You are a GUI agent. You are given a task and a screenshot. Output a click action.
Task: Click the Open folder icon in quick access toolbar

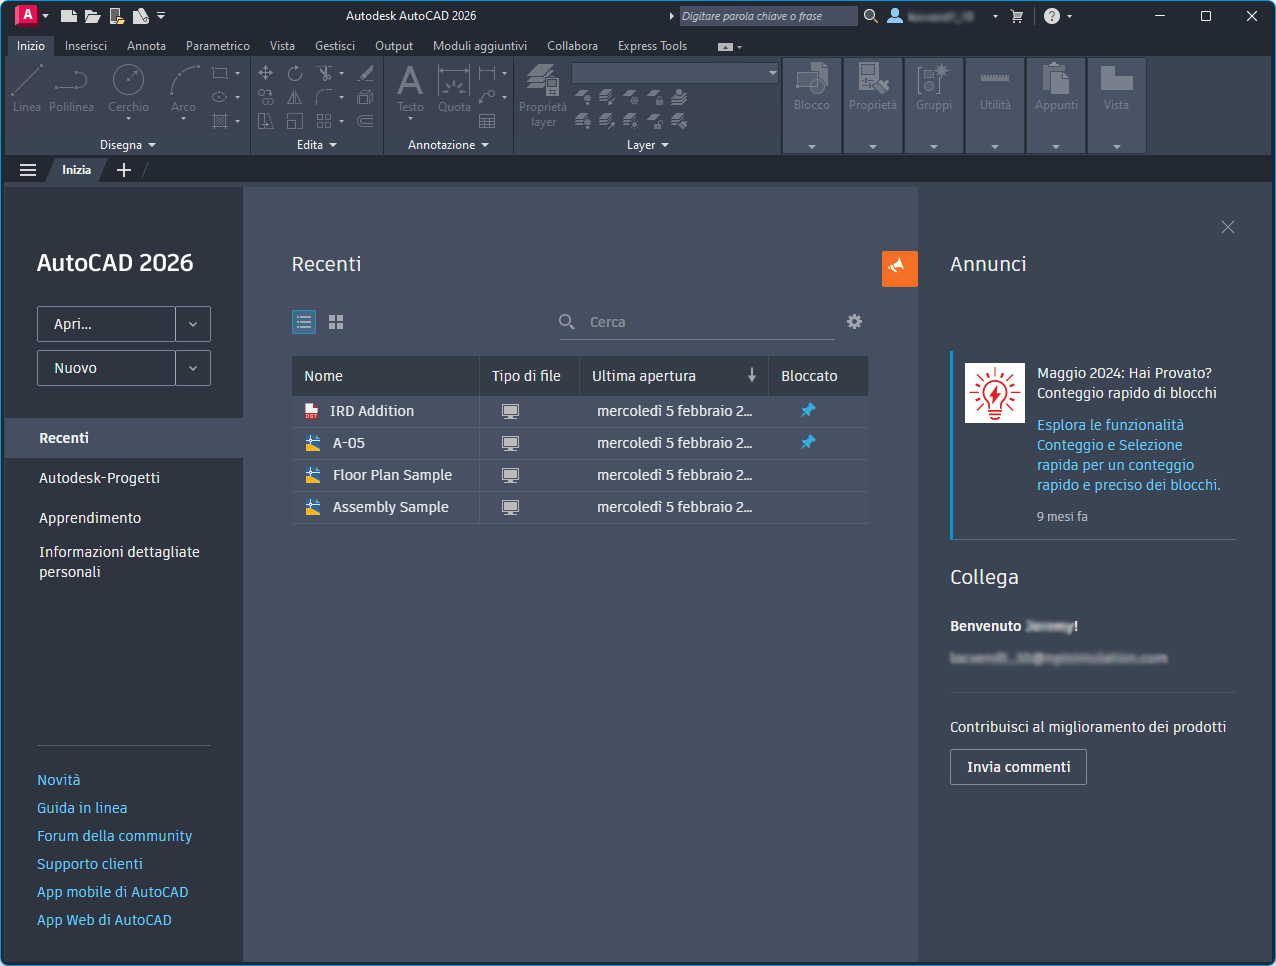pyautogui.click(x=93, y=16)
